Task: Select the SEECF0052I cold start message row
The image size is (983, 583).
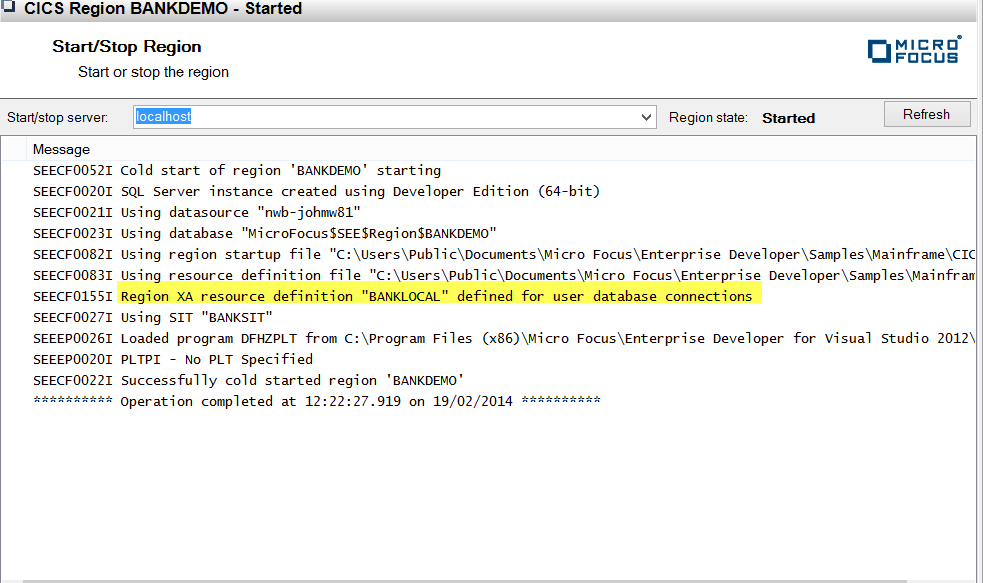Action: [x=236, y=170]
